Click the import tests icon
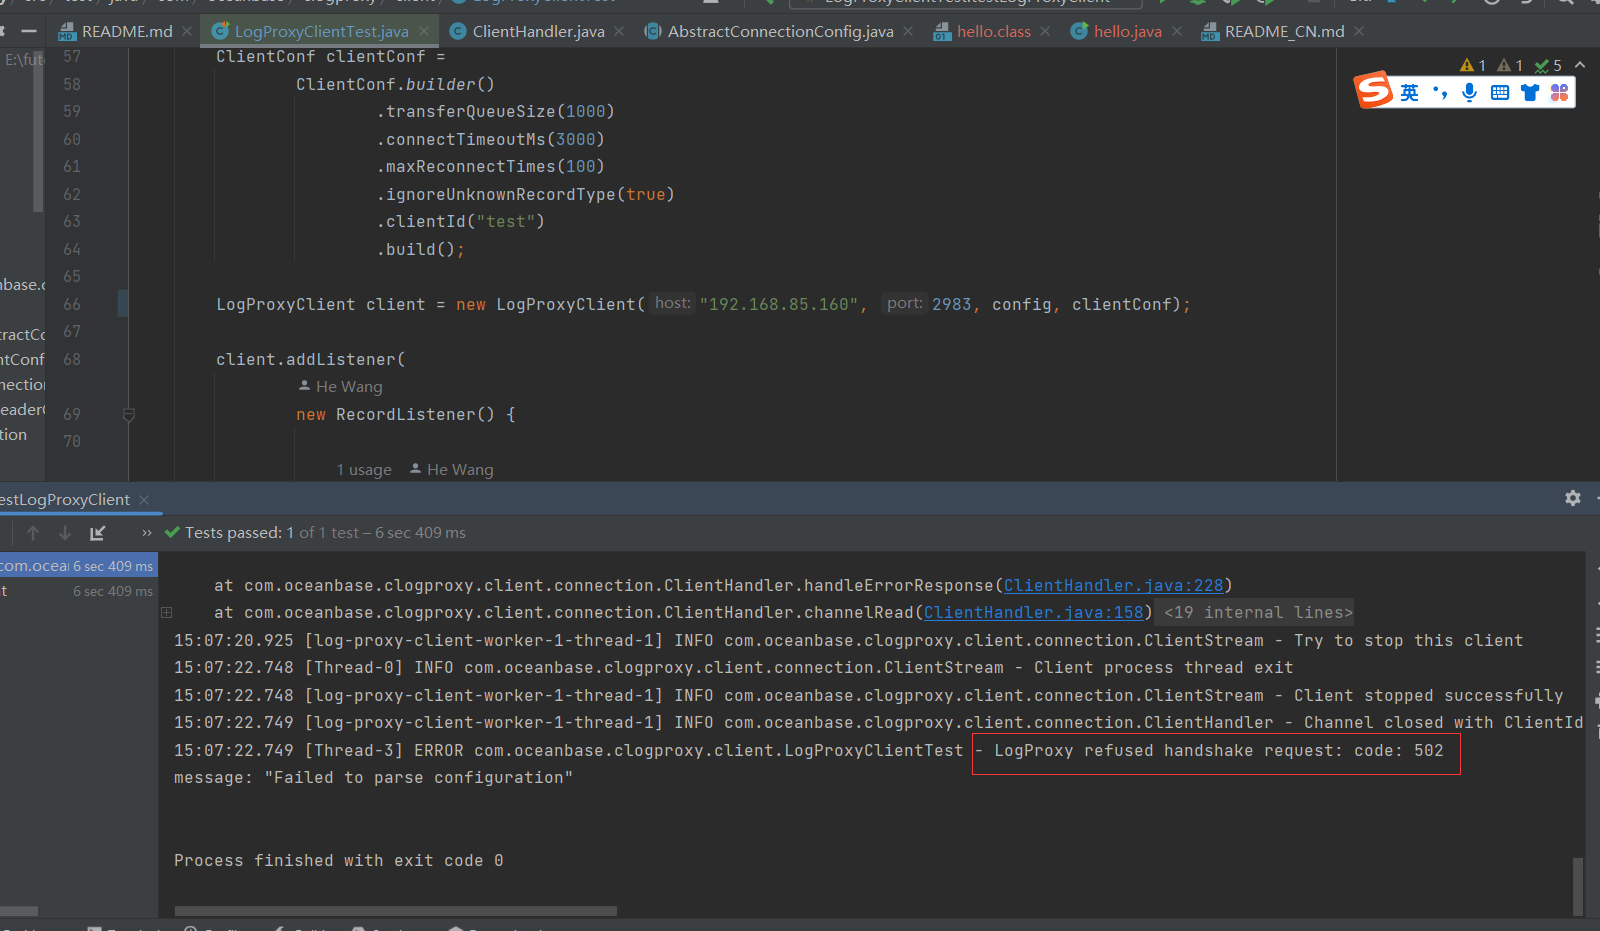This screenshot has height=931, width=1600. [x=97, y=533]
